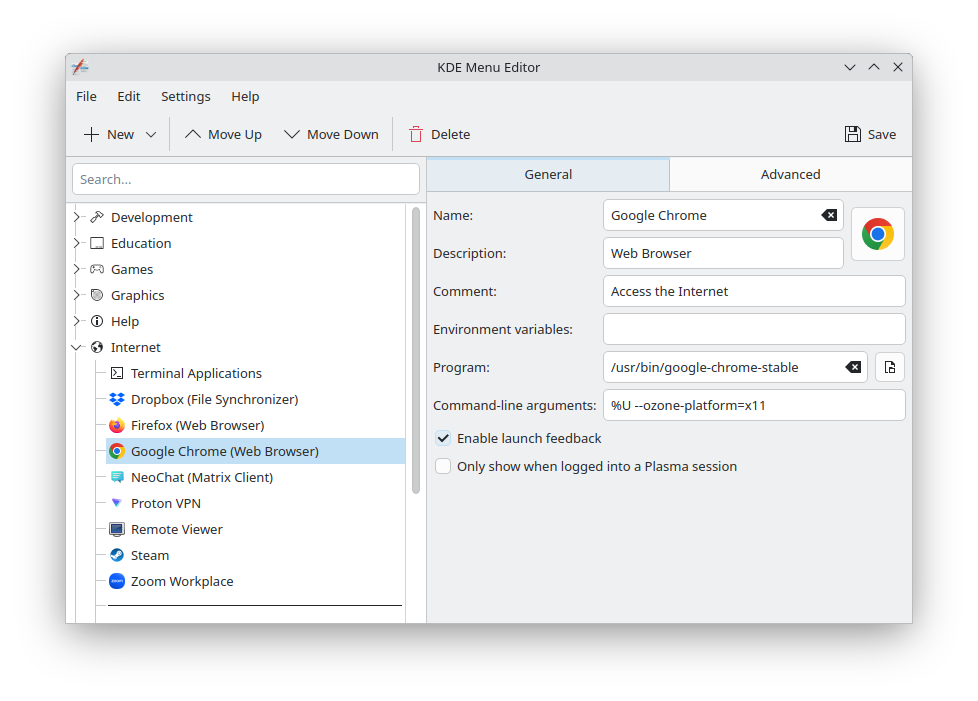Screen dimensions: 978x701
Task: Open the Edit menu
Action: point(128,97)
